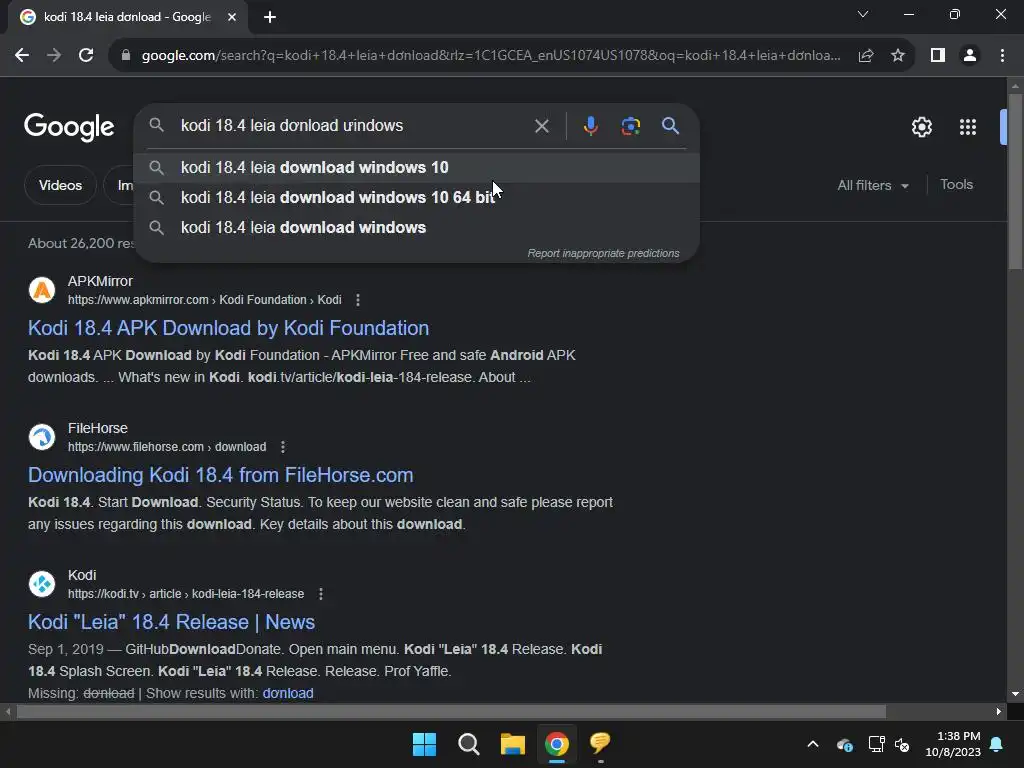
Task: Close the kodi 18.4 leia tab
Action: [232, 17]
